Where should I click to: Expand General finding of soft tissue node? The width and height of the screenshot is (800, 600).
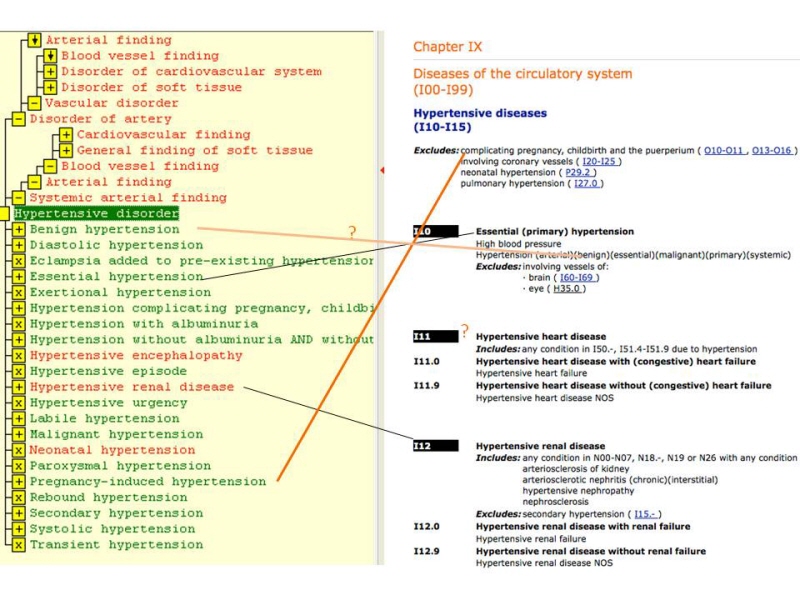[66, 151]
